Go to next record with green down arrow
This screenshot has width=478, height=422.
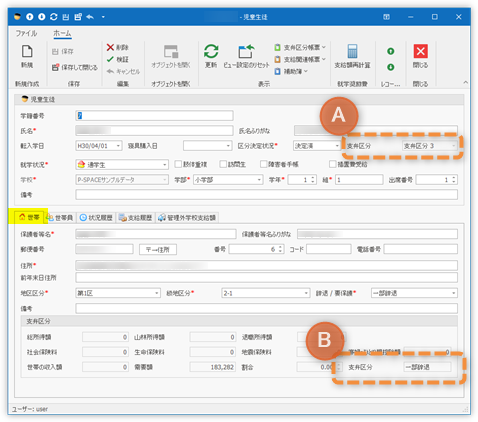[x=391, y=67]
